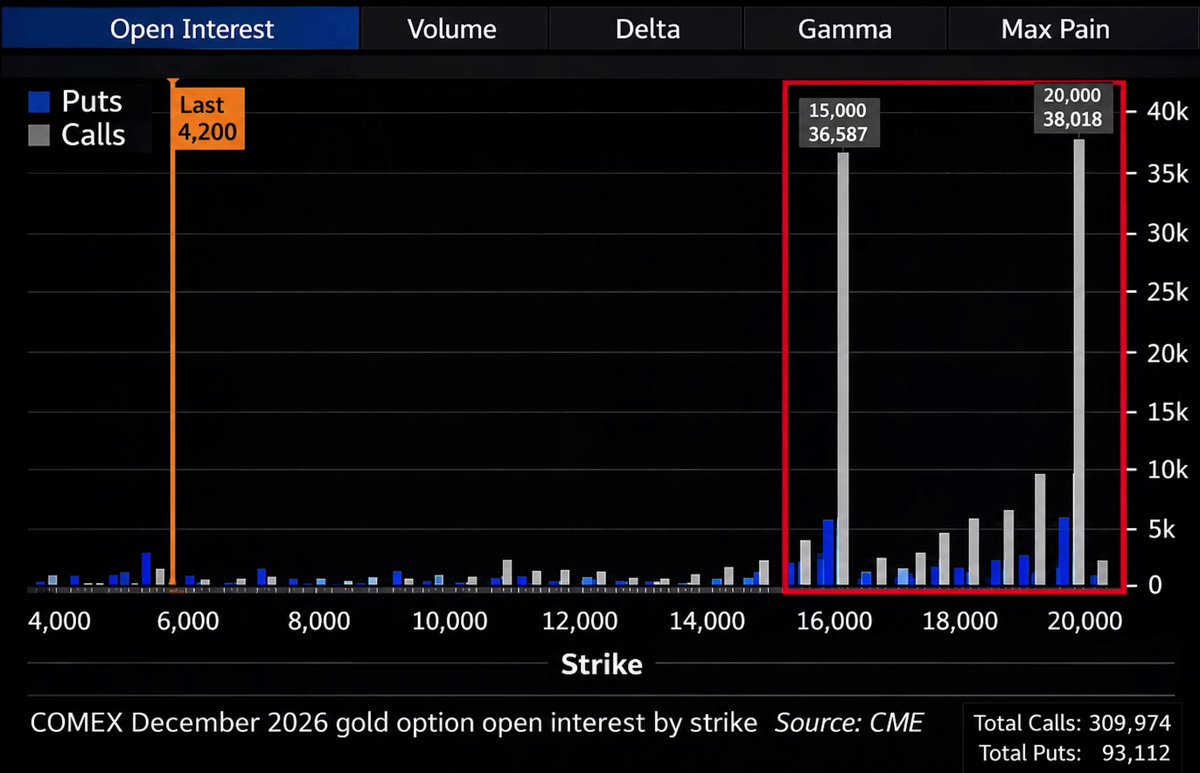Click the 6,000 strike axis label
This screenshot has width=1200, height=773.
pos(188,622)
